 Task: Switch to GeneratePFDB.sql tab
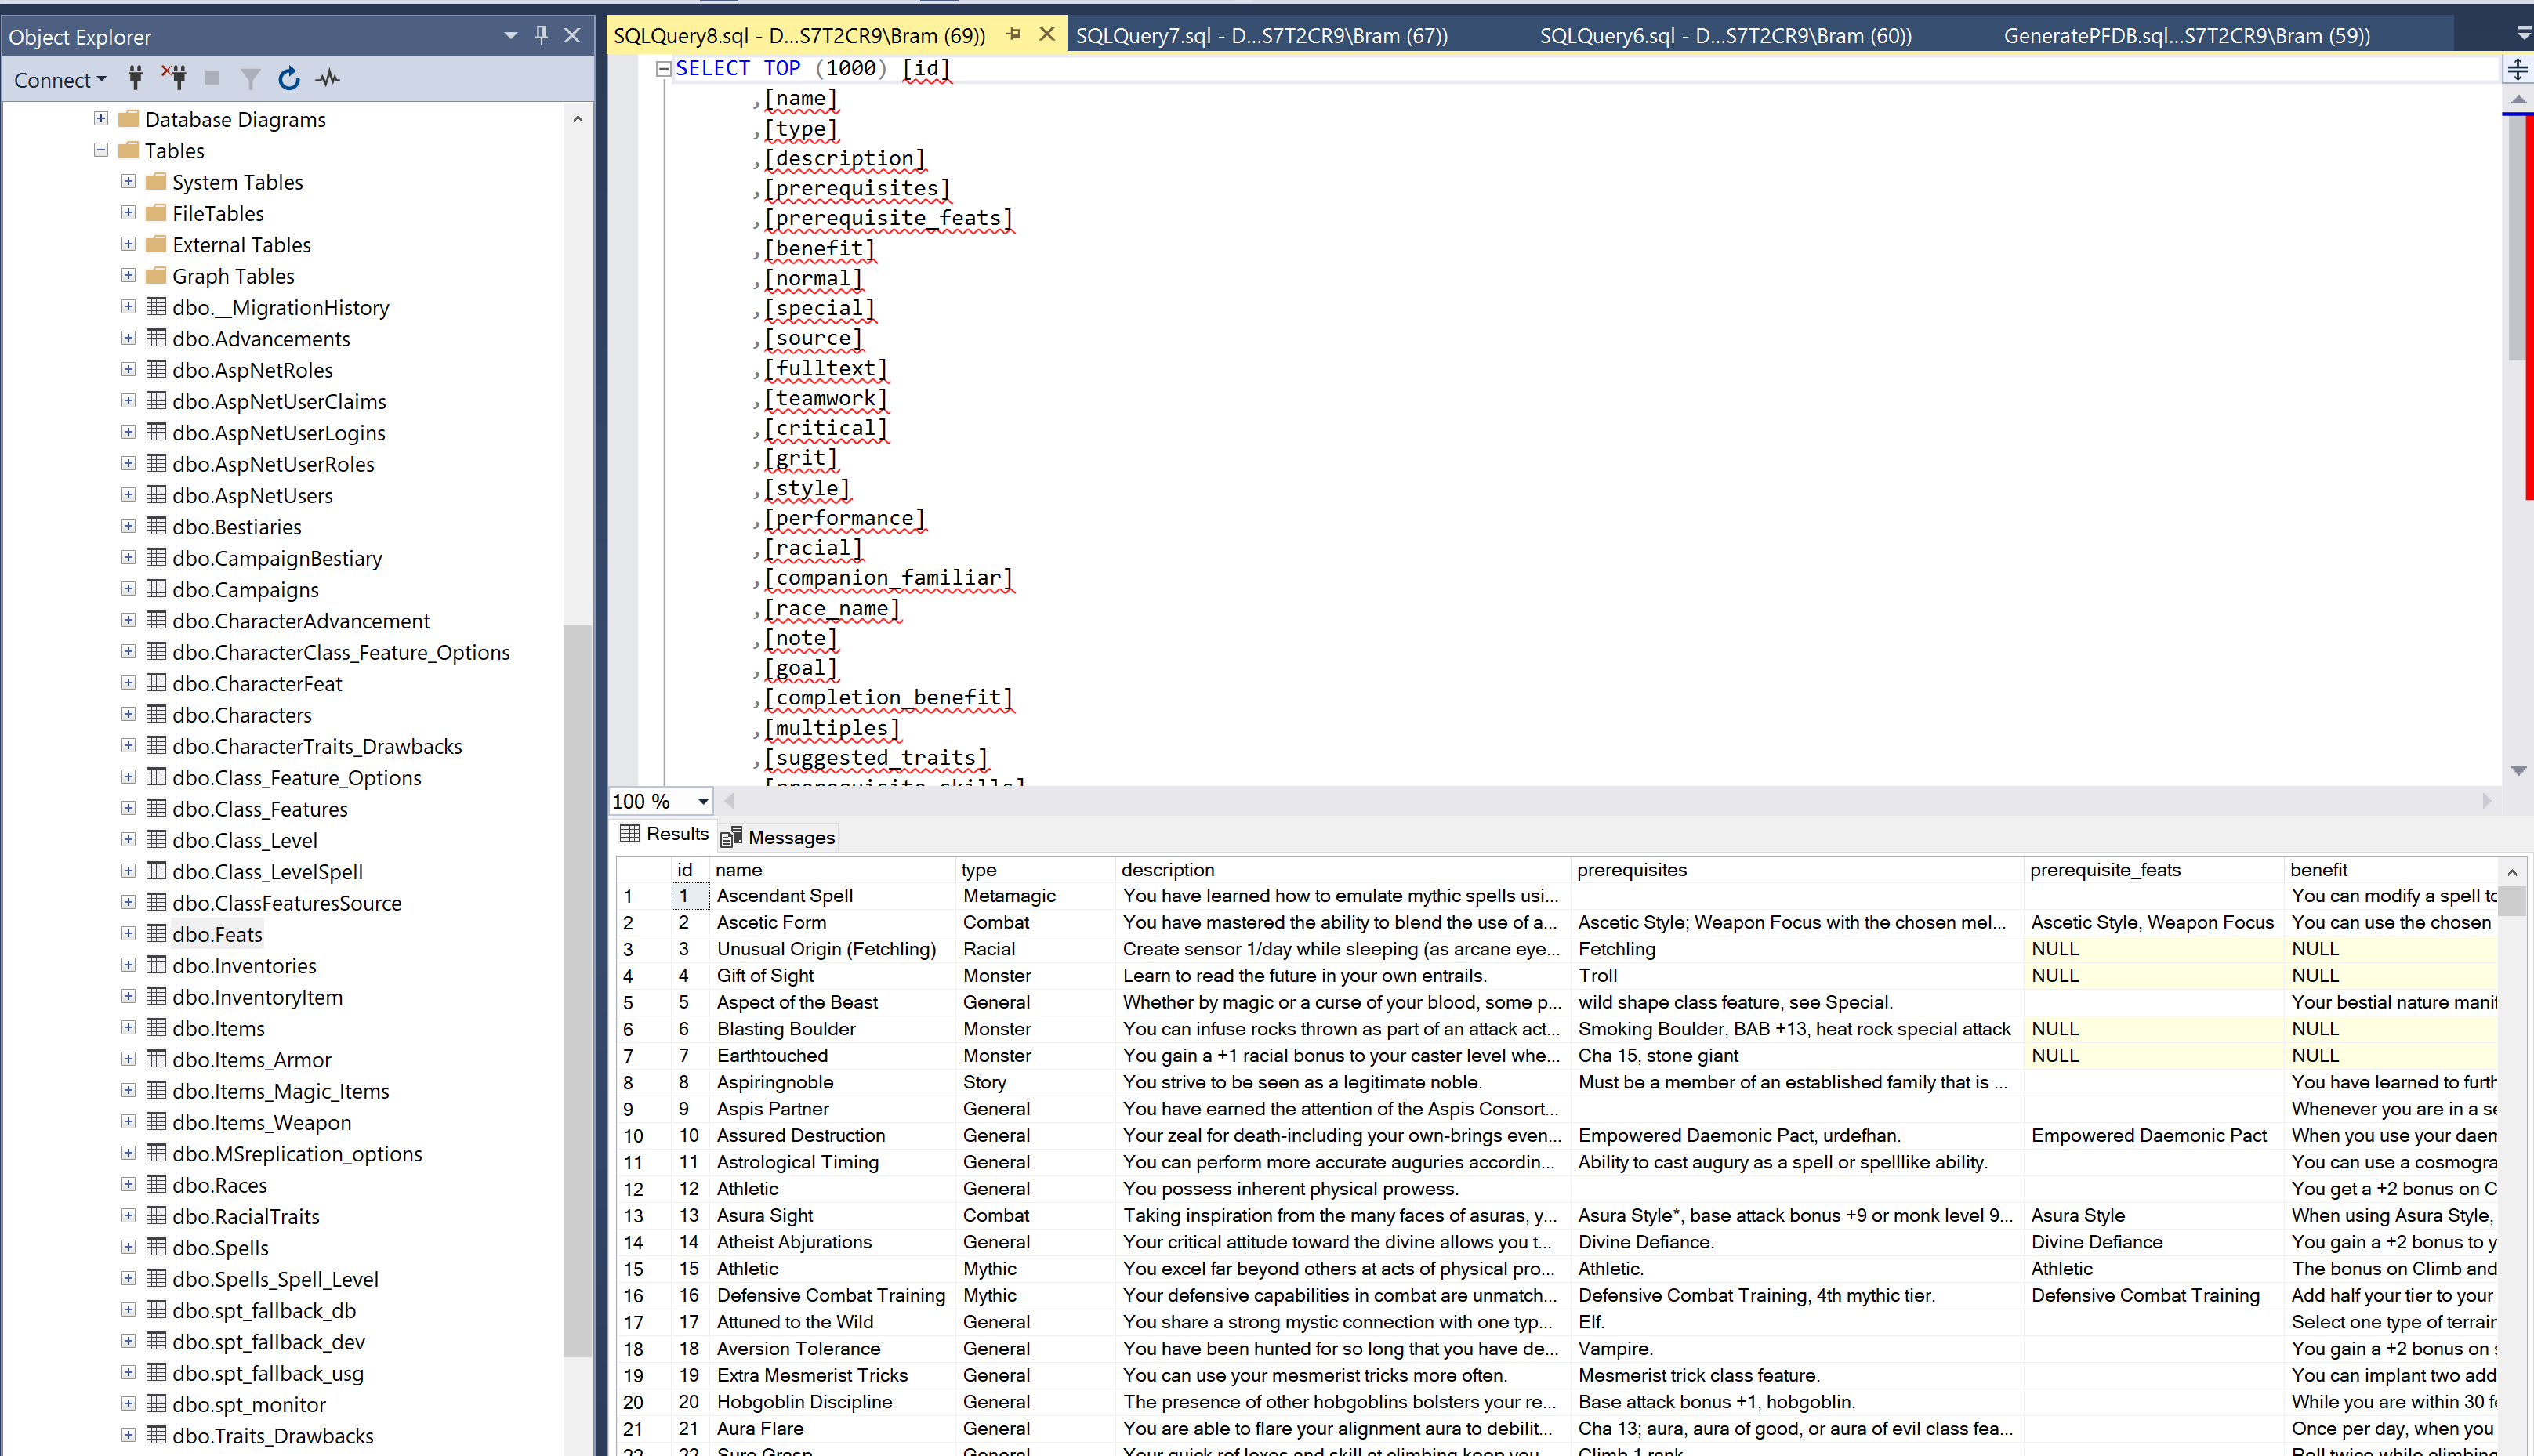pos(2187,36)
